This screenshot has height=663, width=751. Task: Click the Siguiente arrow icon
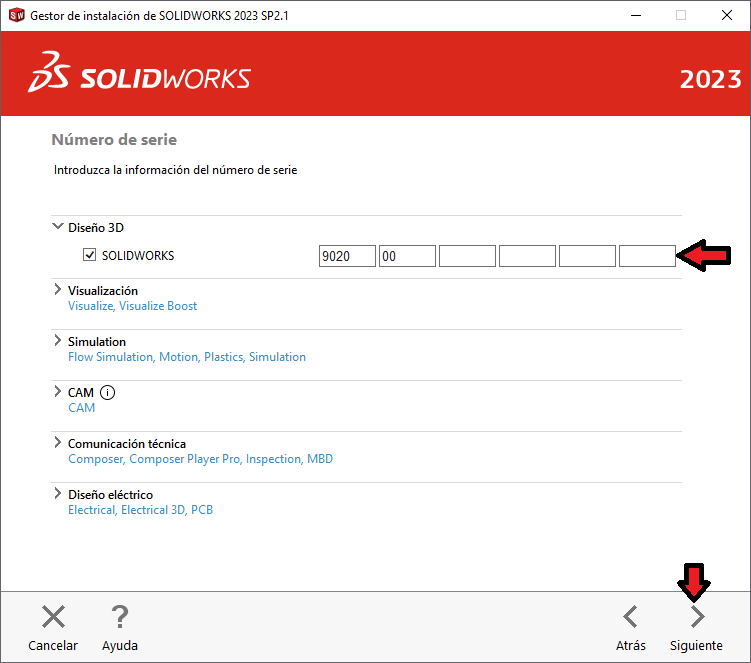697,617
